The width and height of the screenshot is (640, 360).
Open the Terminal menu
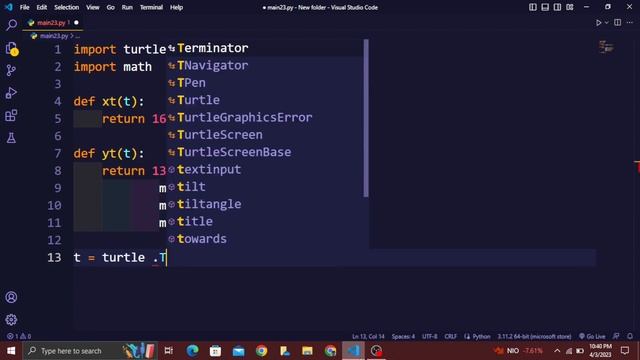[151, 7]
